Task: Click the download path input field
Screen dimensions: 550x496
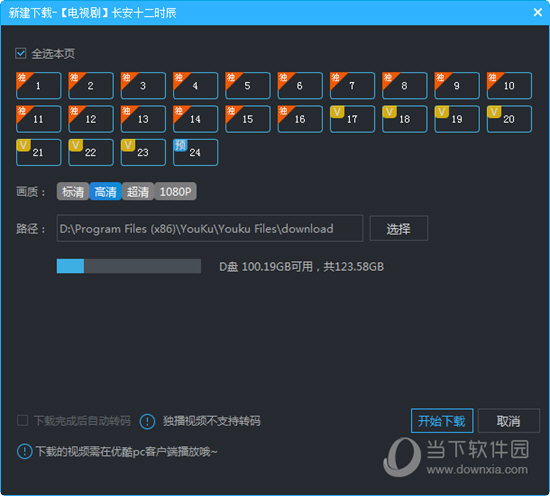Action: coord(210,228)
